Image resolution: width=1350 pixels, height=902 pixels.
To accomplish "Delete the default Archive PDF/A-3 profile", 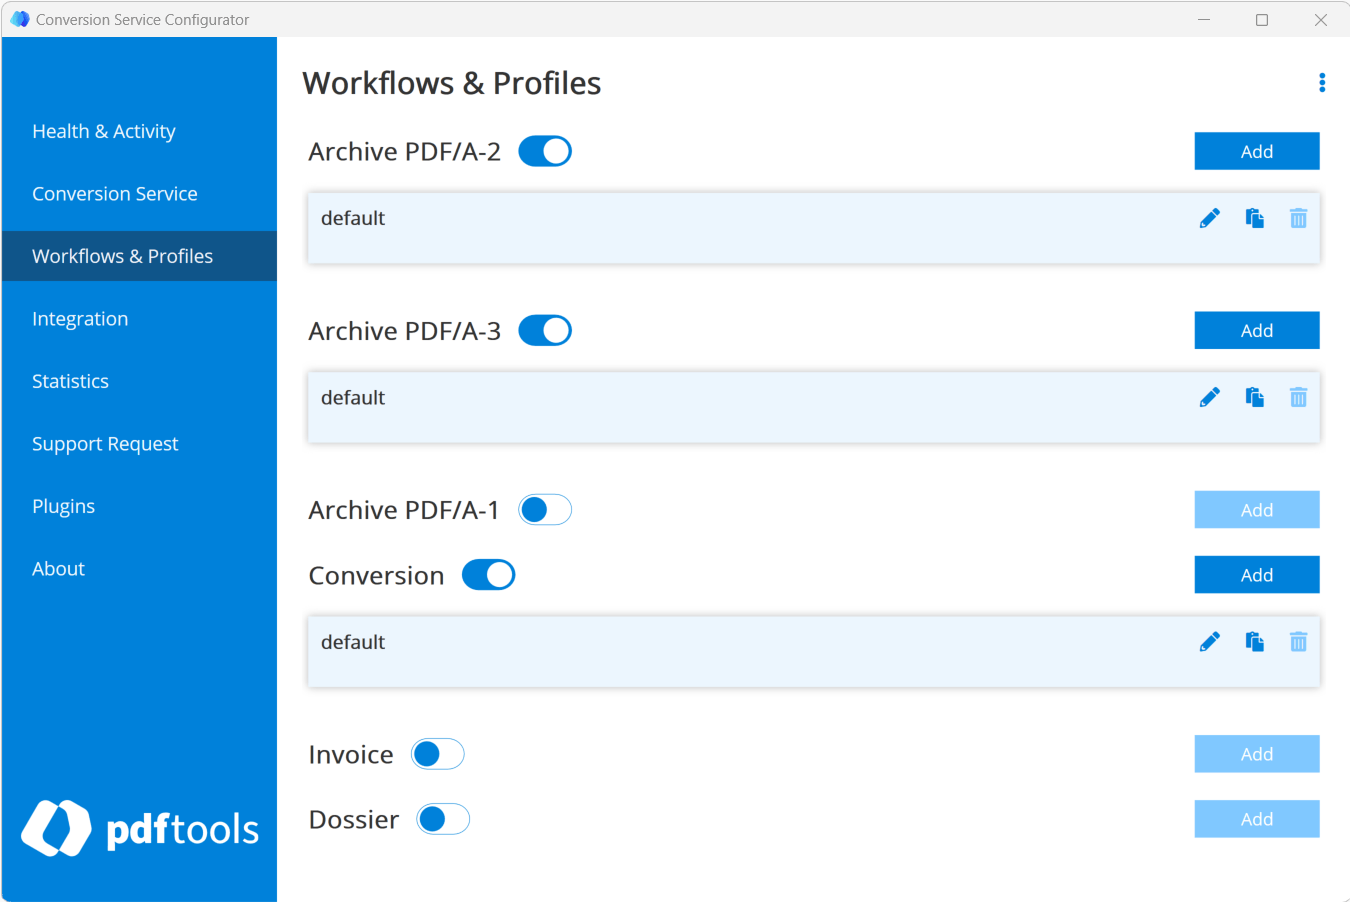I will coord(1298,397).
